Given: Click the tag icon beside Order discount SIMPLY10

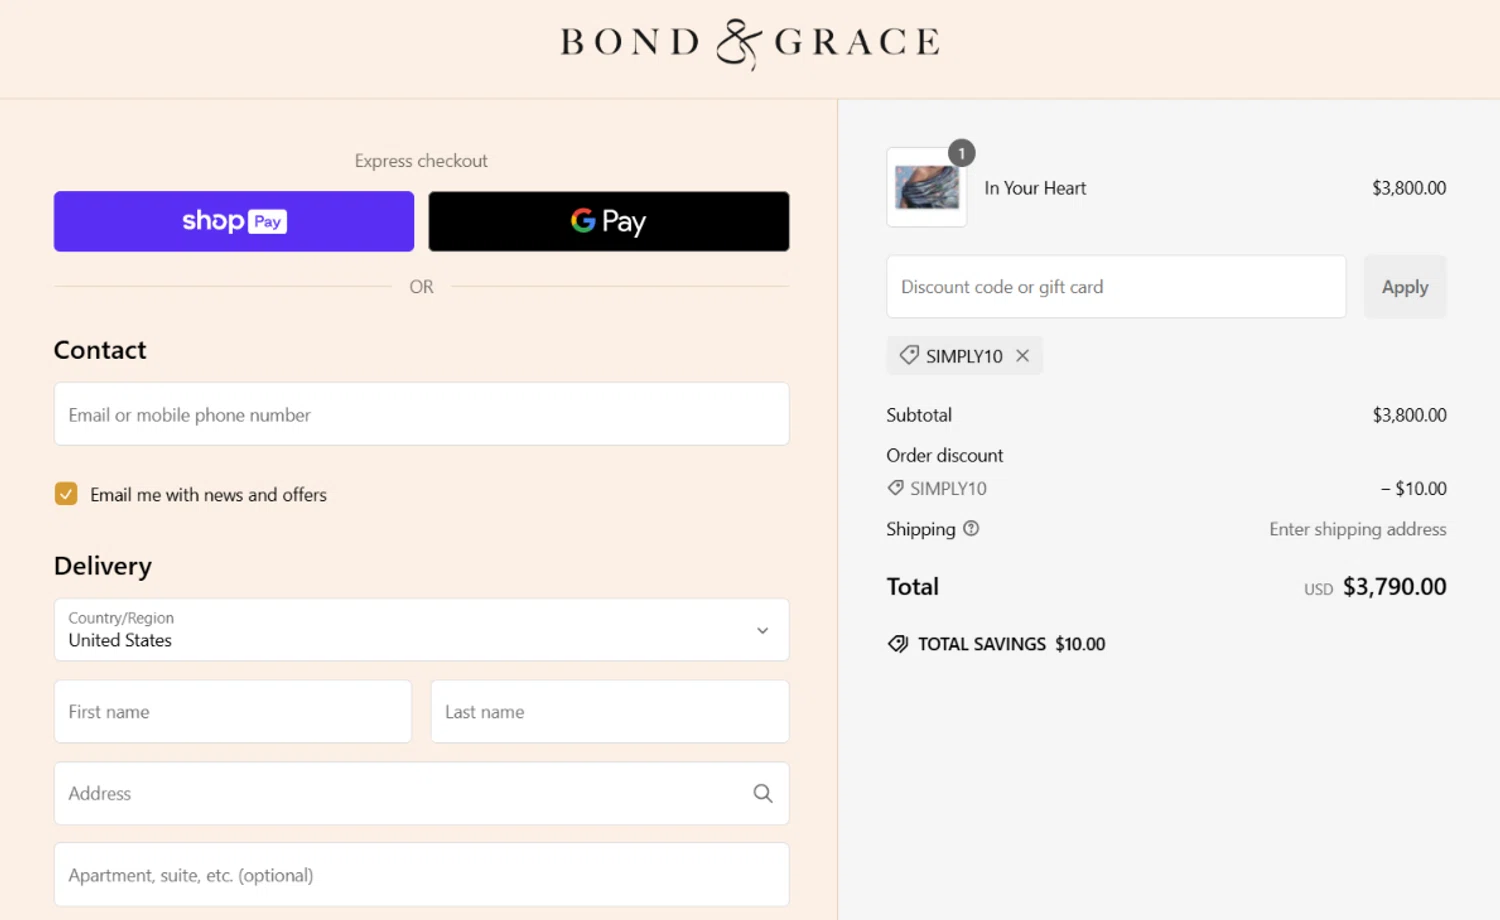Looking at the screenshot, I should (896, 488).
